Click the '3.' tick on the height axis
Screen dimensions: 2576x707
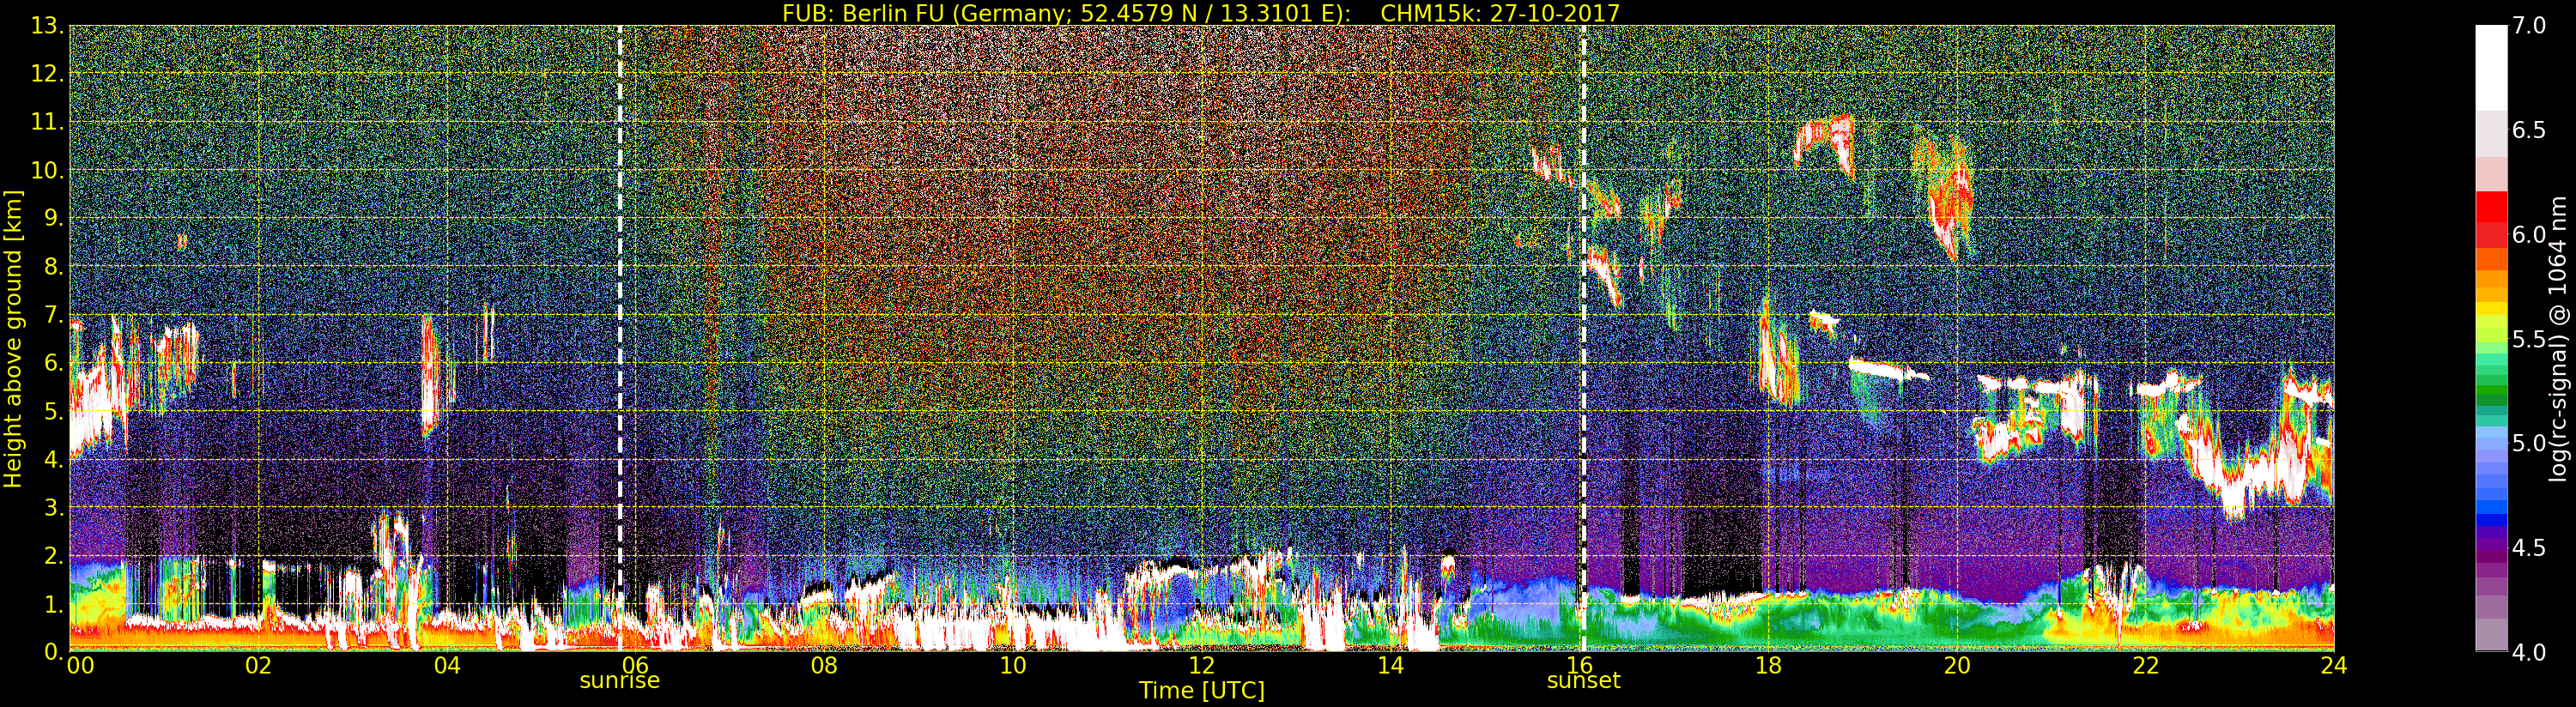pyautogui.click(x=54, y=507)
